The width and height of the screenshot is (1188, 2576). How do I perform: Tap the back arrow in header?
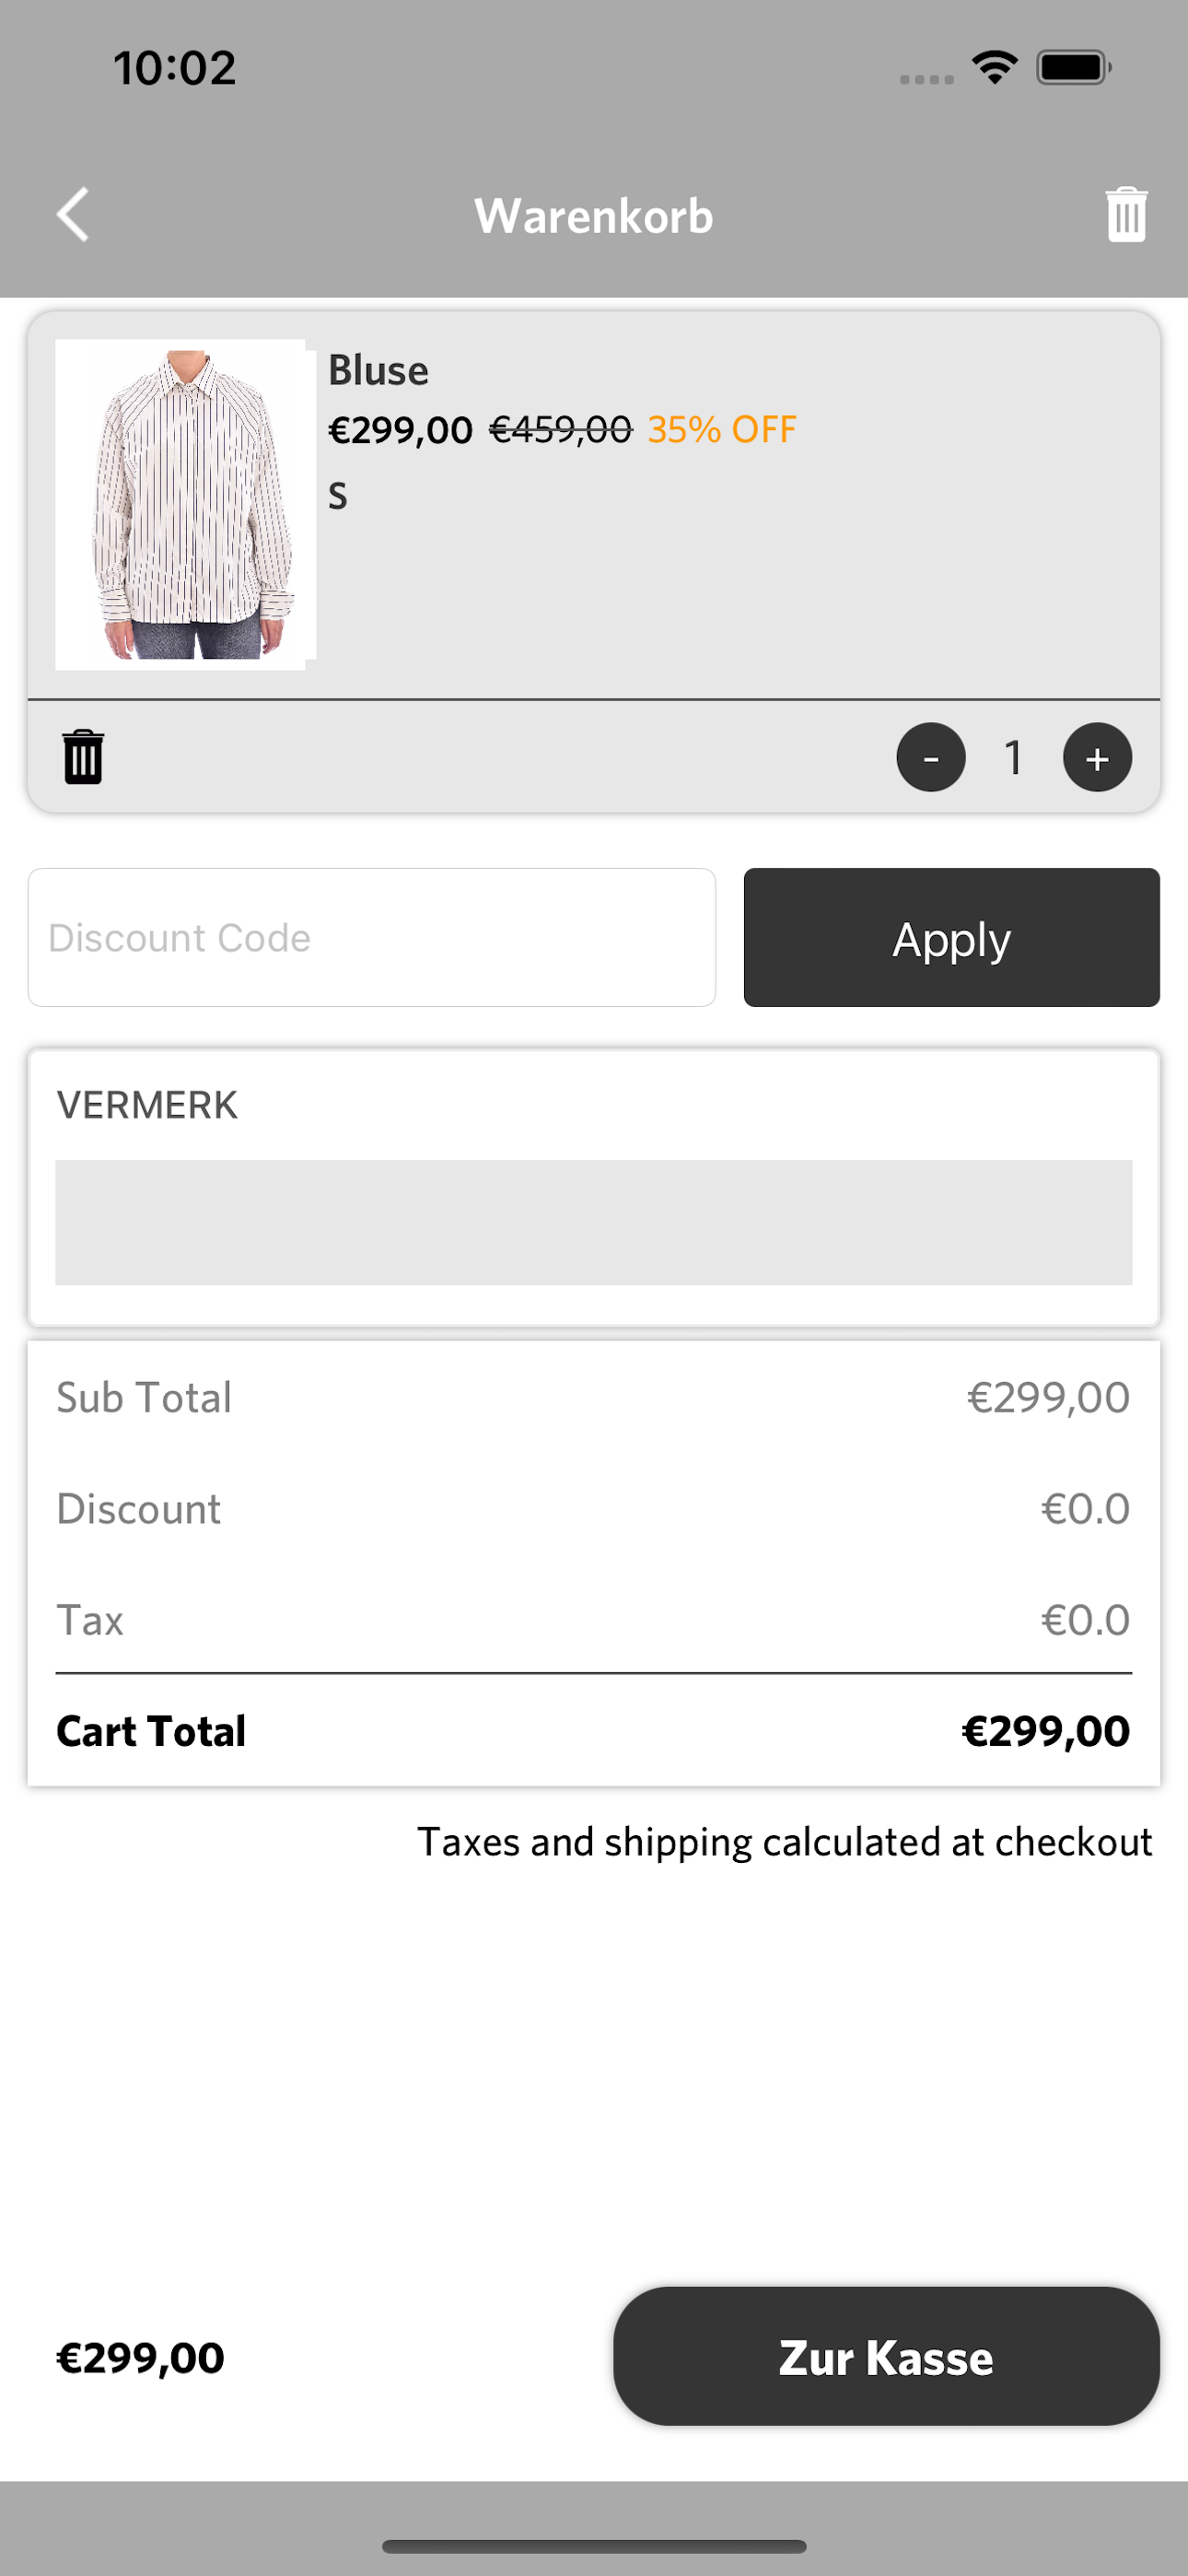[x=73, y=215]
